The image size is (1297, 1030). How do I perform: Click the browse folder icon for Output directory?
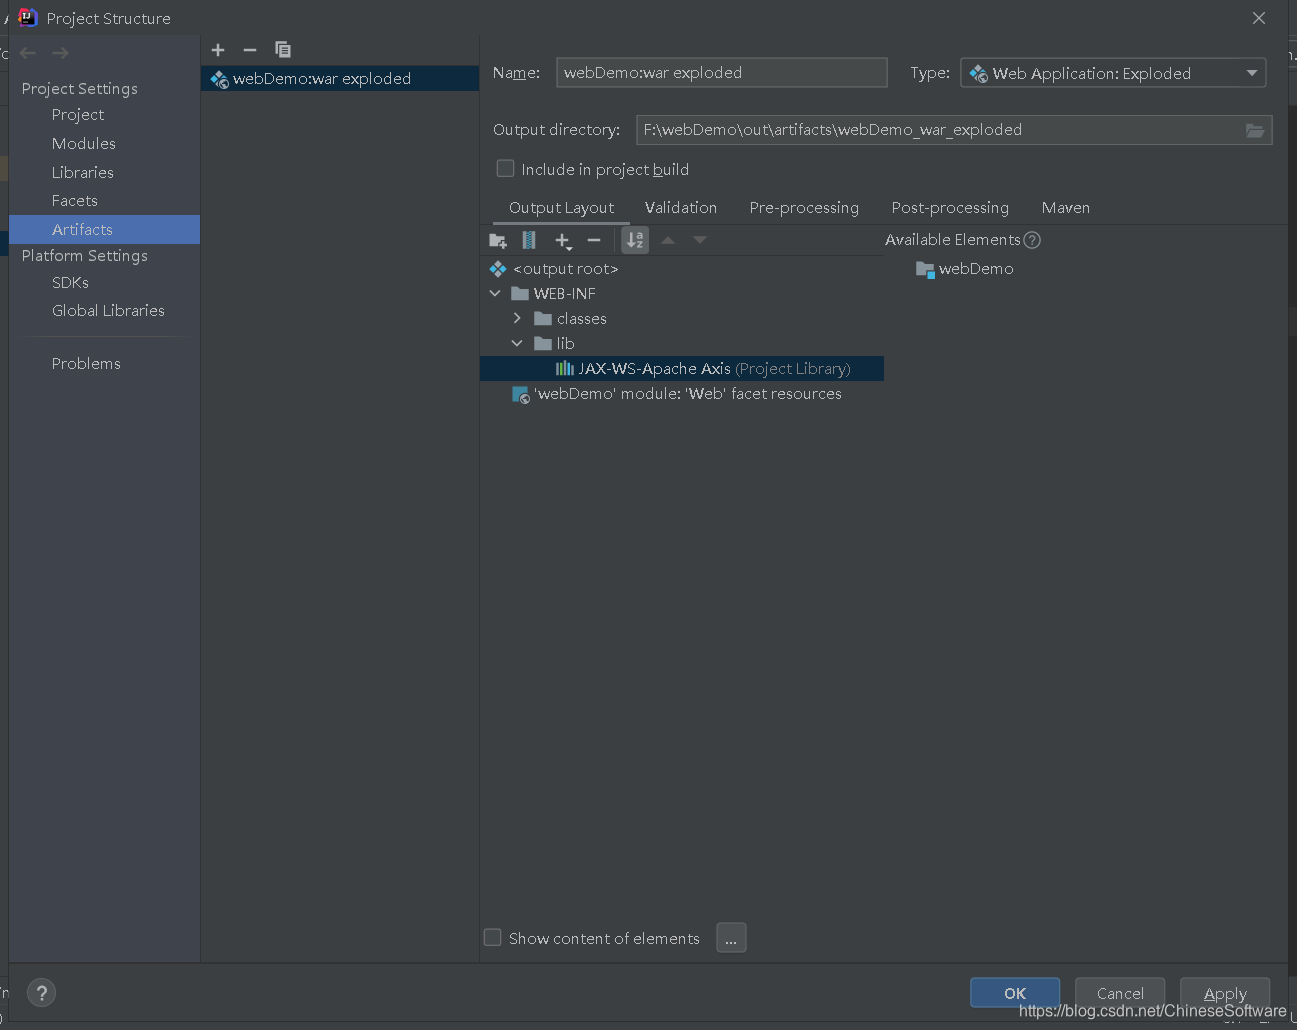(x=1255, y=130)
